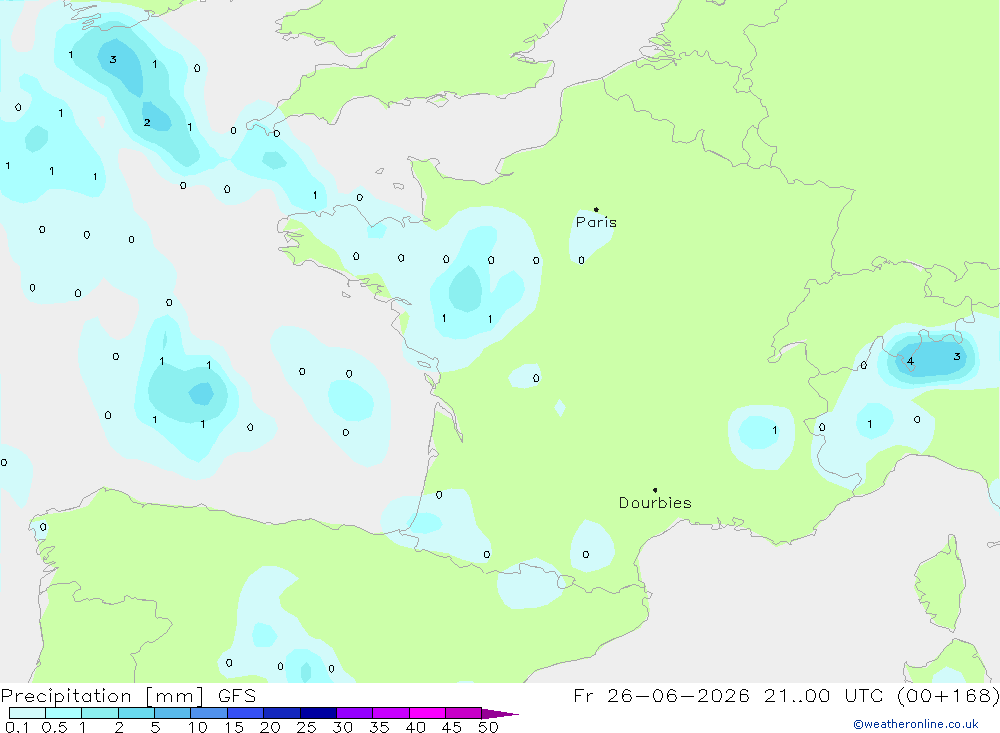Viewport: 1000px width, 733px height.
Task: Select the black dot marker above Dourbies
Action: coord(655,490)
